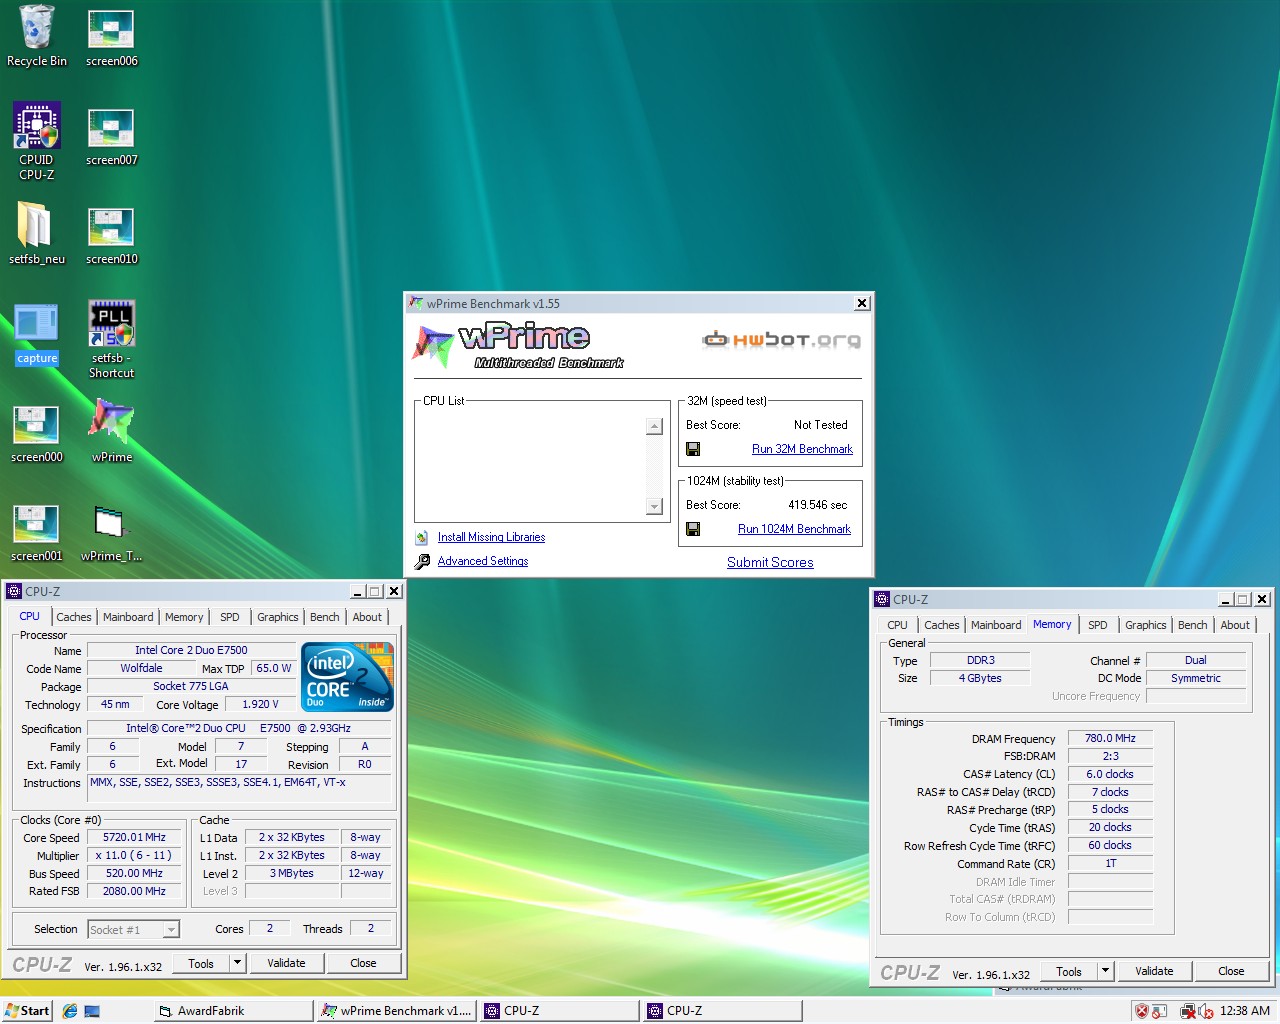Image resolution: width=1280 pixels, height=1024 pixels.
Task: Click the red shield security tray icon
Action: pyautogui.click(x=1142, y=1011)
